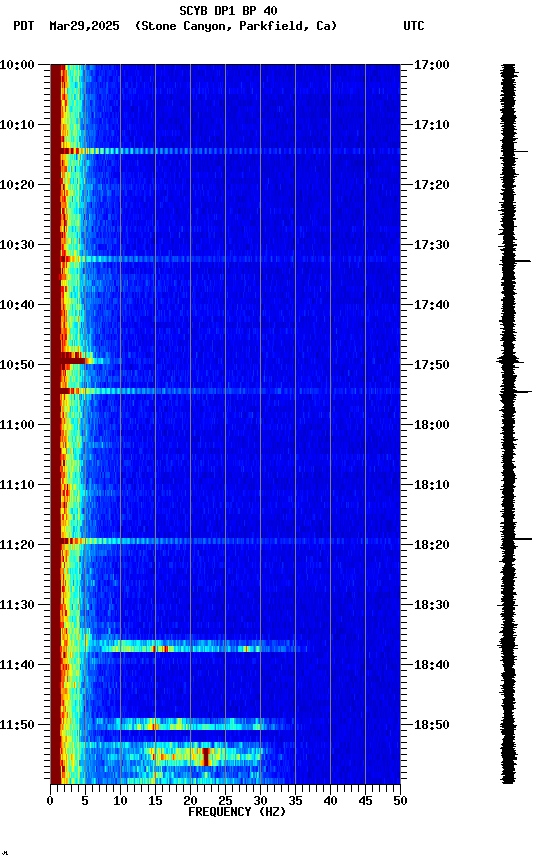The image size is (552, 864).
Task: Click the waveform spike at 18:20 UTC
Action: (x=522, y=539)
